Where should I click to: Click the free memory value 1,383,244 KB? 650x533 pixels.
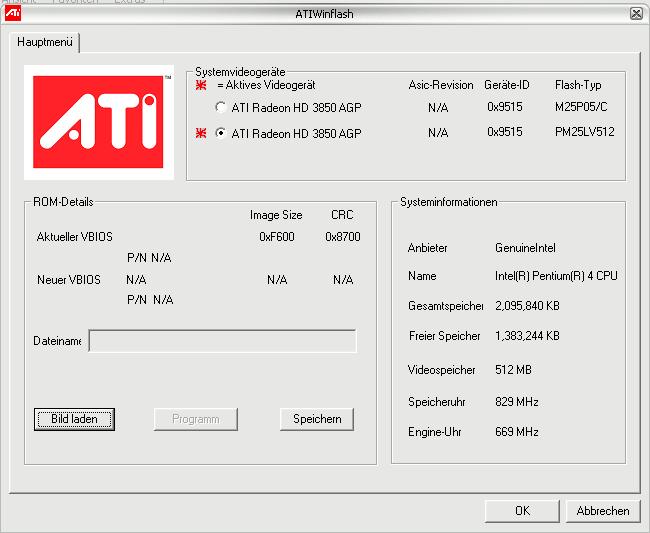[527, 336]
